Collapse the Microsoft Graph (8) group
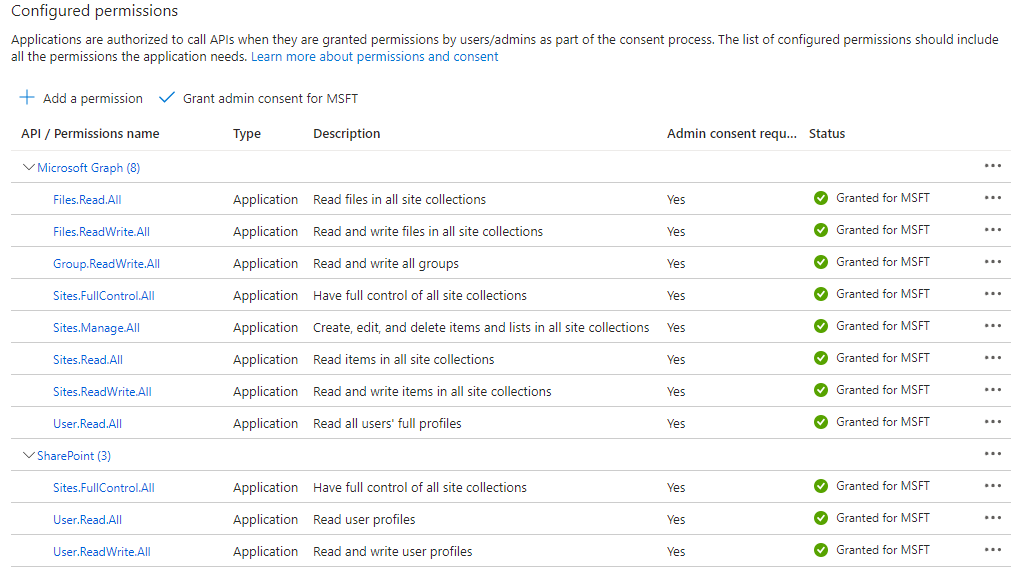Viewport: 1020px width, 585px height. click(29, 167)
